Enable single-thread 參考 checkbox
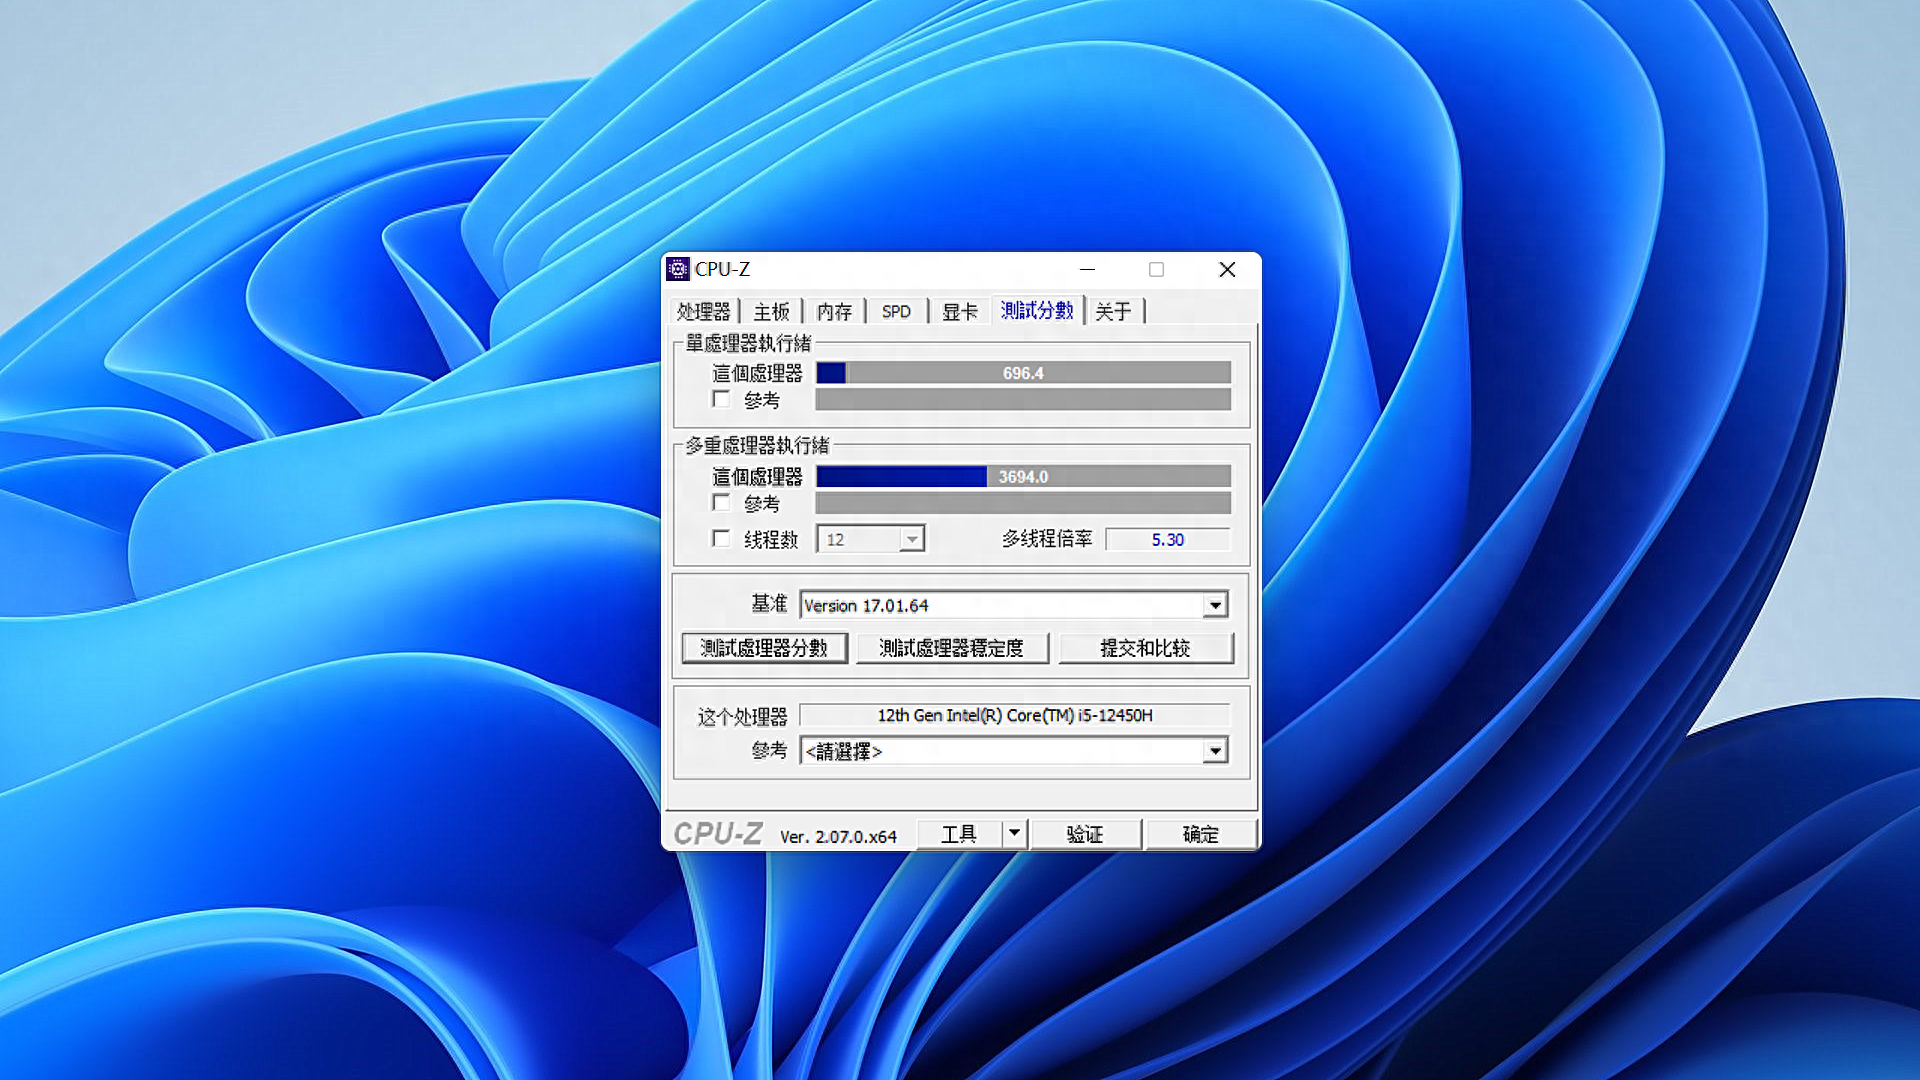 [x=721, y=399]
